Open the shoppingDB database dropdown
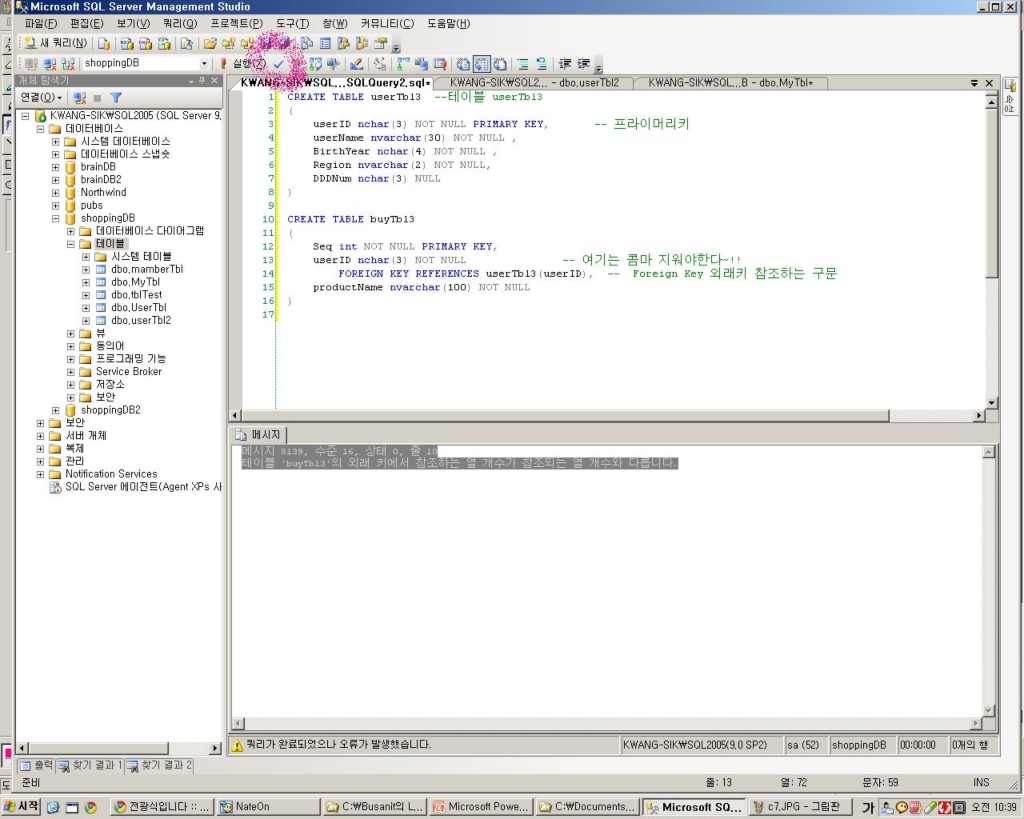 coord(204,63)
